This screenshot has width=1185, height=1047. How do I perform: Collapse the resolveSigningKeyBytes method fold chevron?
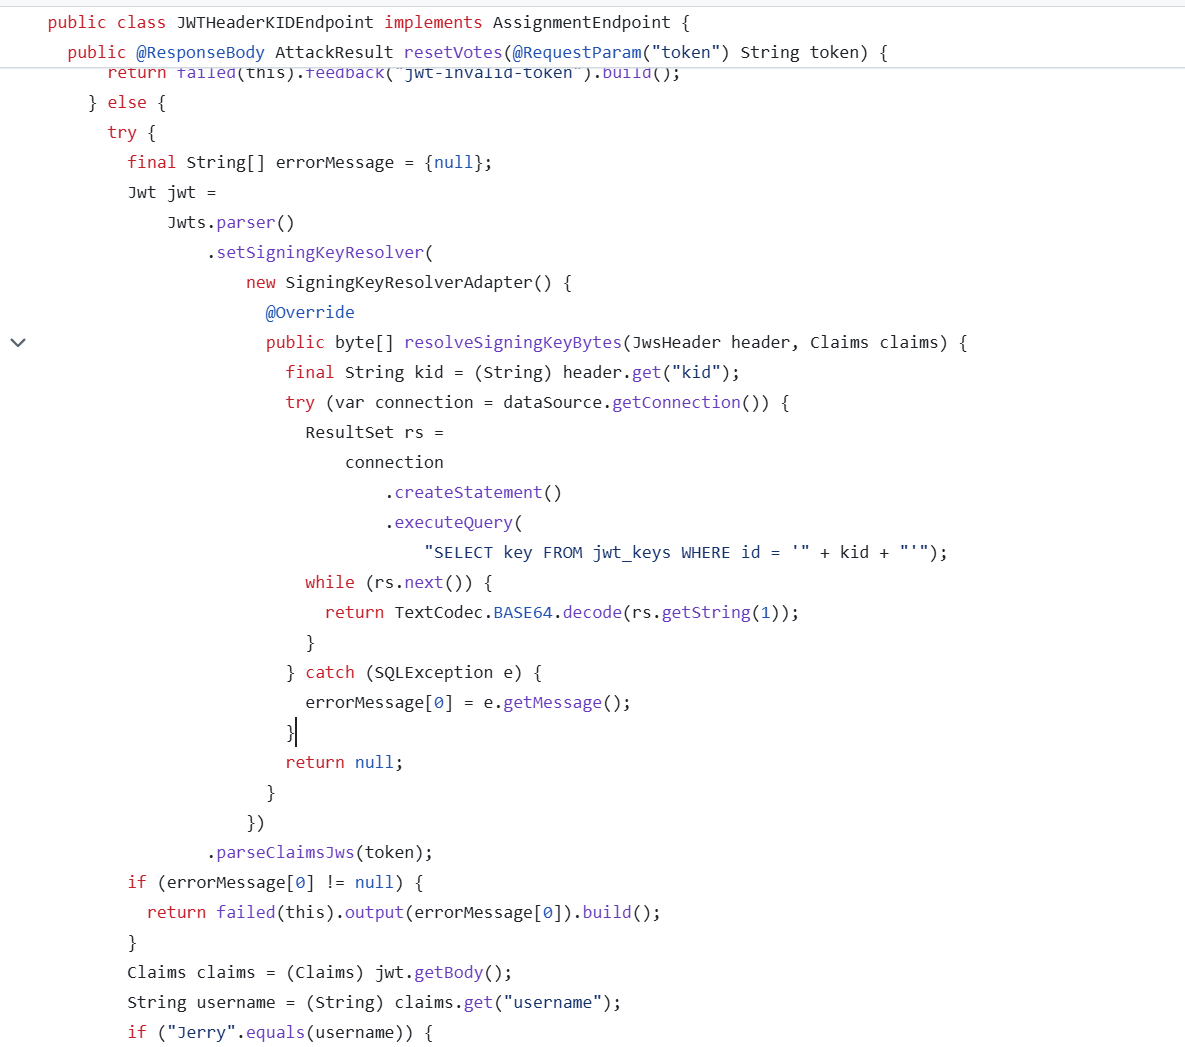tap(18, 343)
